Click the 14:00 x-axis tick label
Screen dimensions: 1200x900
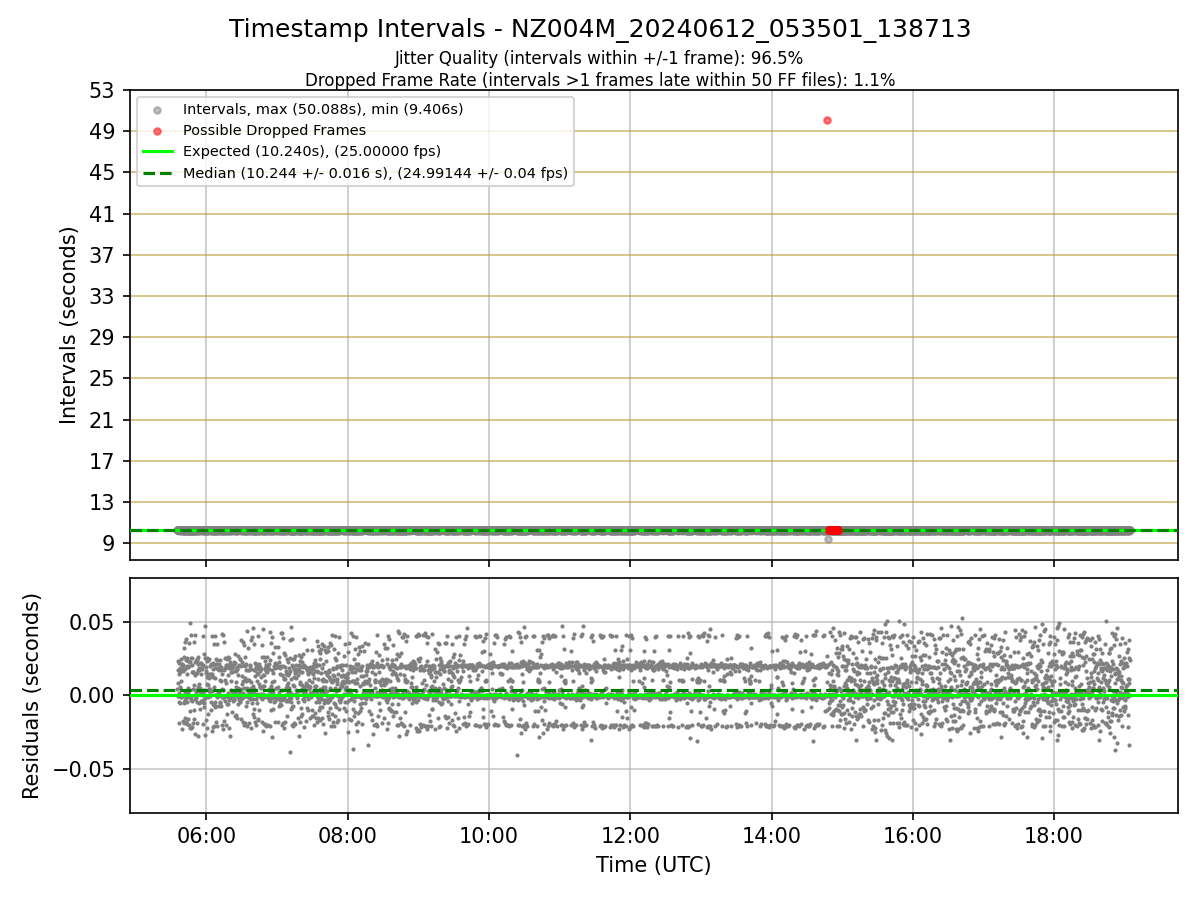pyautogui.click(x=772, y=836)
